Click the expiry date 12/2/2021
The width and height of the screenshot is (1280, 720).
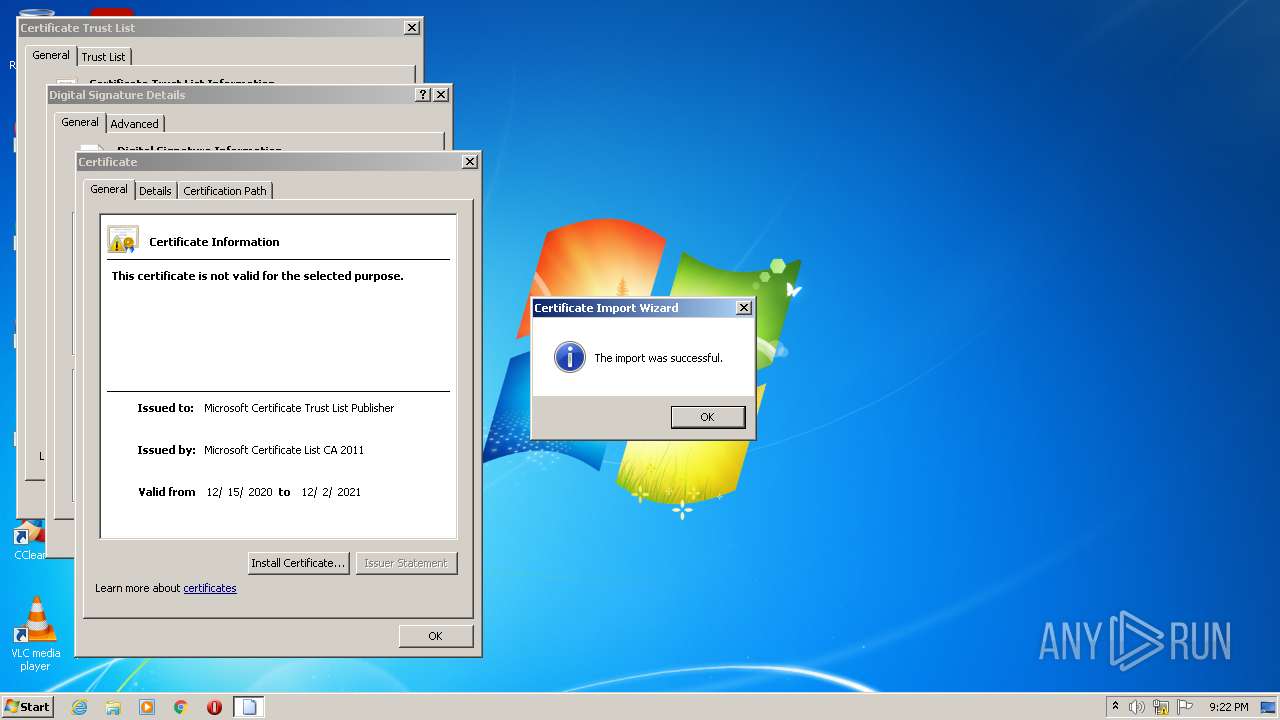click(x=331, y=492)
